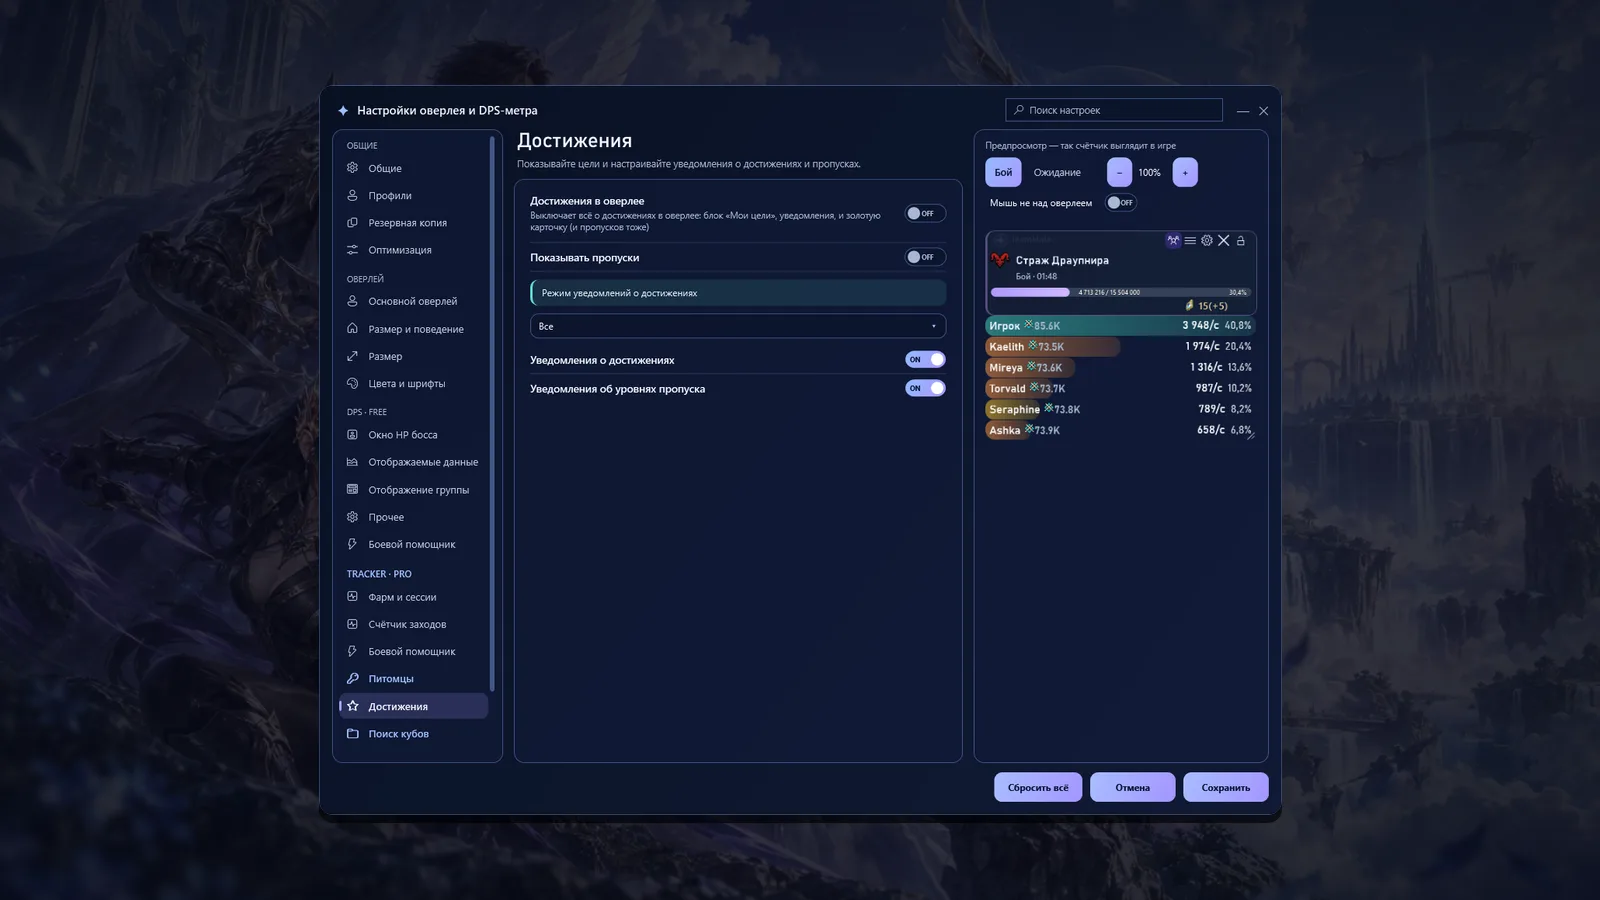Open Основной оверлей settings section
The image size is (1600, 900).
413,301
